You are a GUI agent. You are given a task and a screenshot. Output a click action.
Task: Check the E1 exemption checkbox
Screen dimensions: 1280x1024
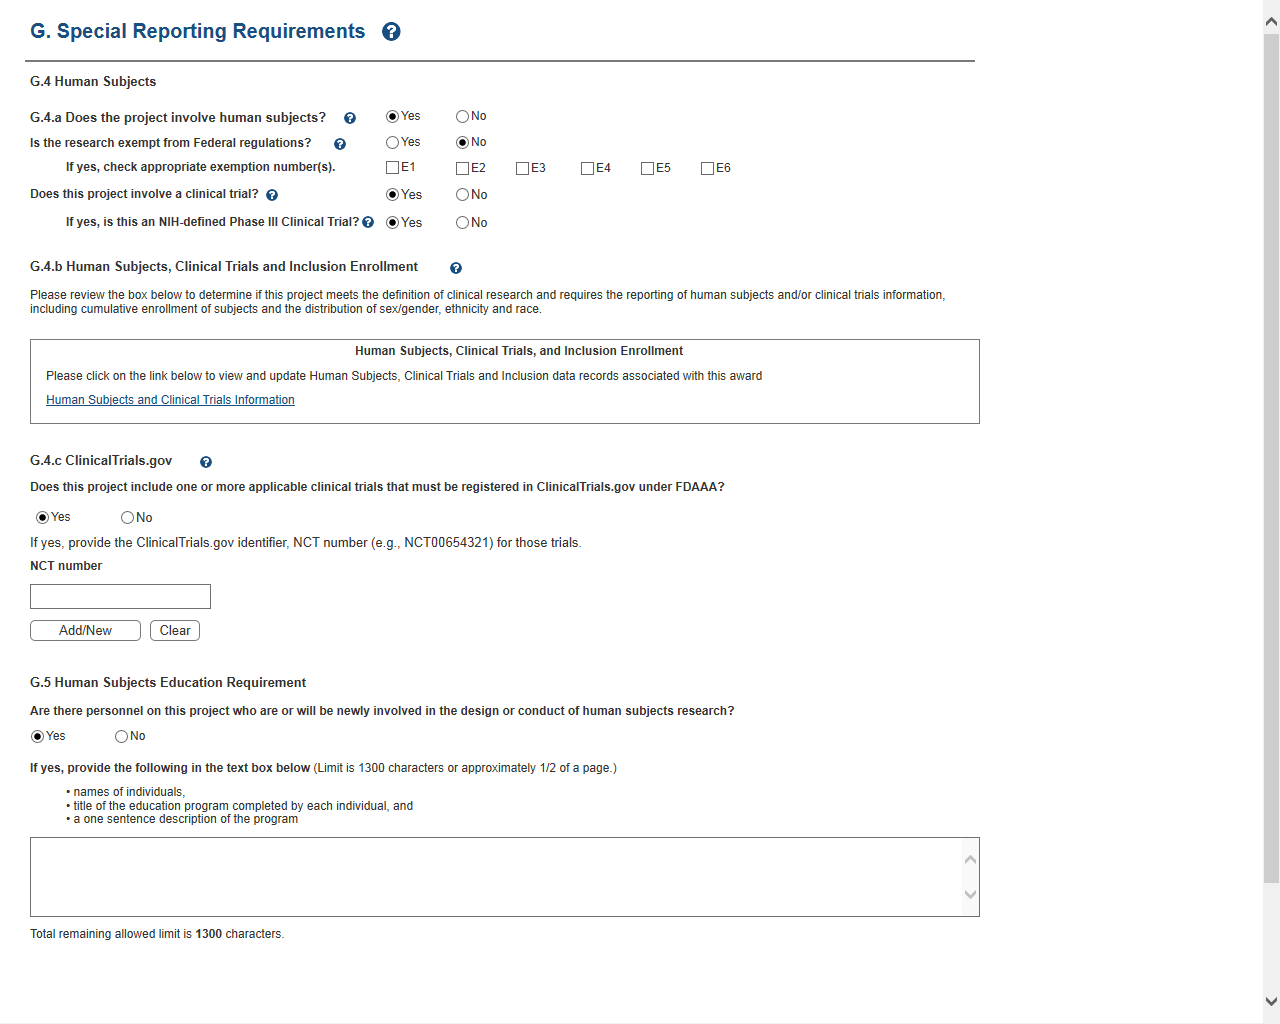[392, 168]
